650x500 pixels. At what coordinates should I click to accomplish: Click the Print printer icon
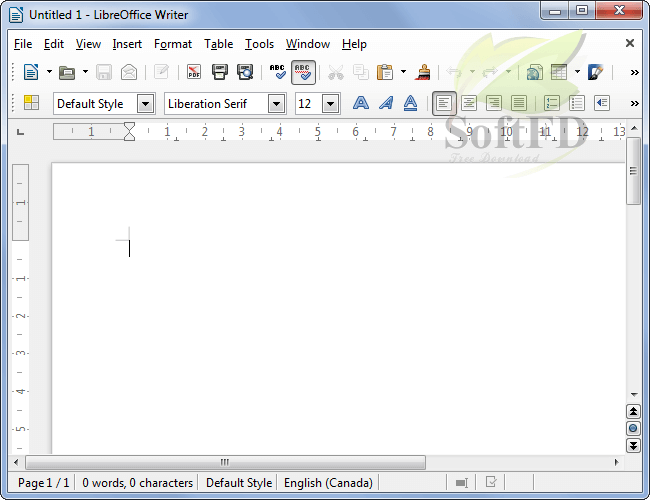click(220, 72)
